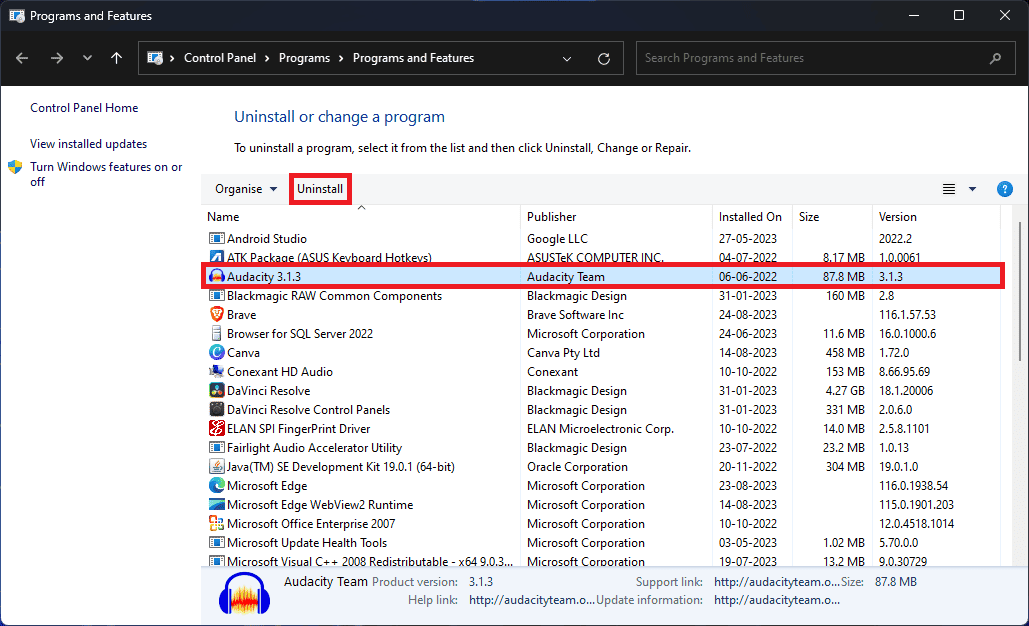
Task: Click large Audacity icon in details pane
Action: tap(244, 593)
